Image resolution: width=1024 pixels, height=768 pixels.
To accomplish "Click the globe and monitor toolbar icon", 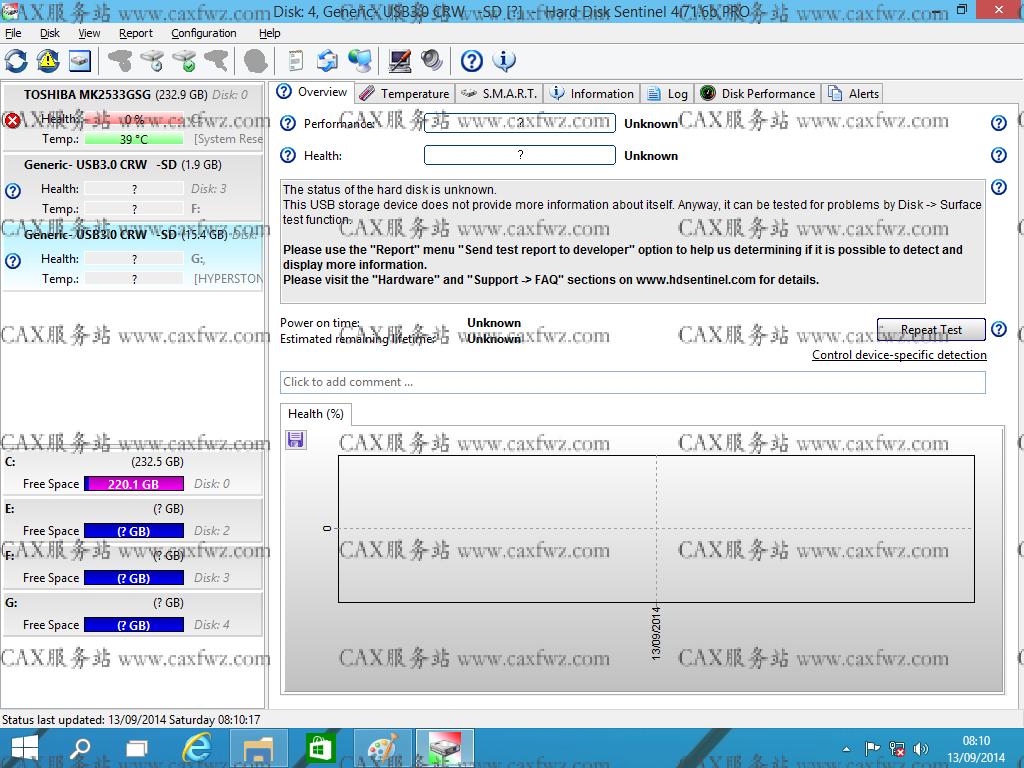I will click(359, 61).
